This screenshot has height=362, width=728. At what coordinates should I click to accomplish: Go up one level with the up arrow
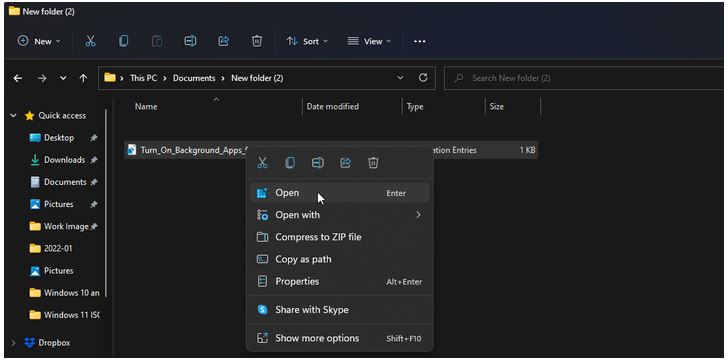[84, 78]
